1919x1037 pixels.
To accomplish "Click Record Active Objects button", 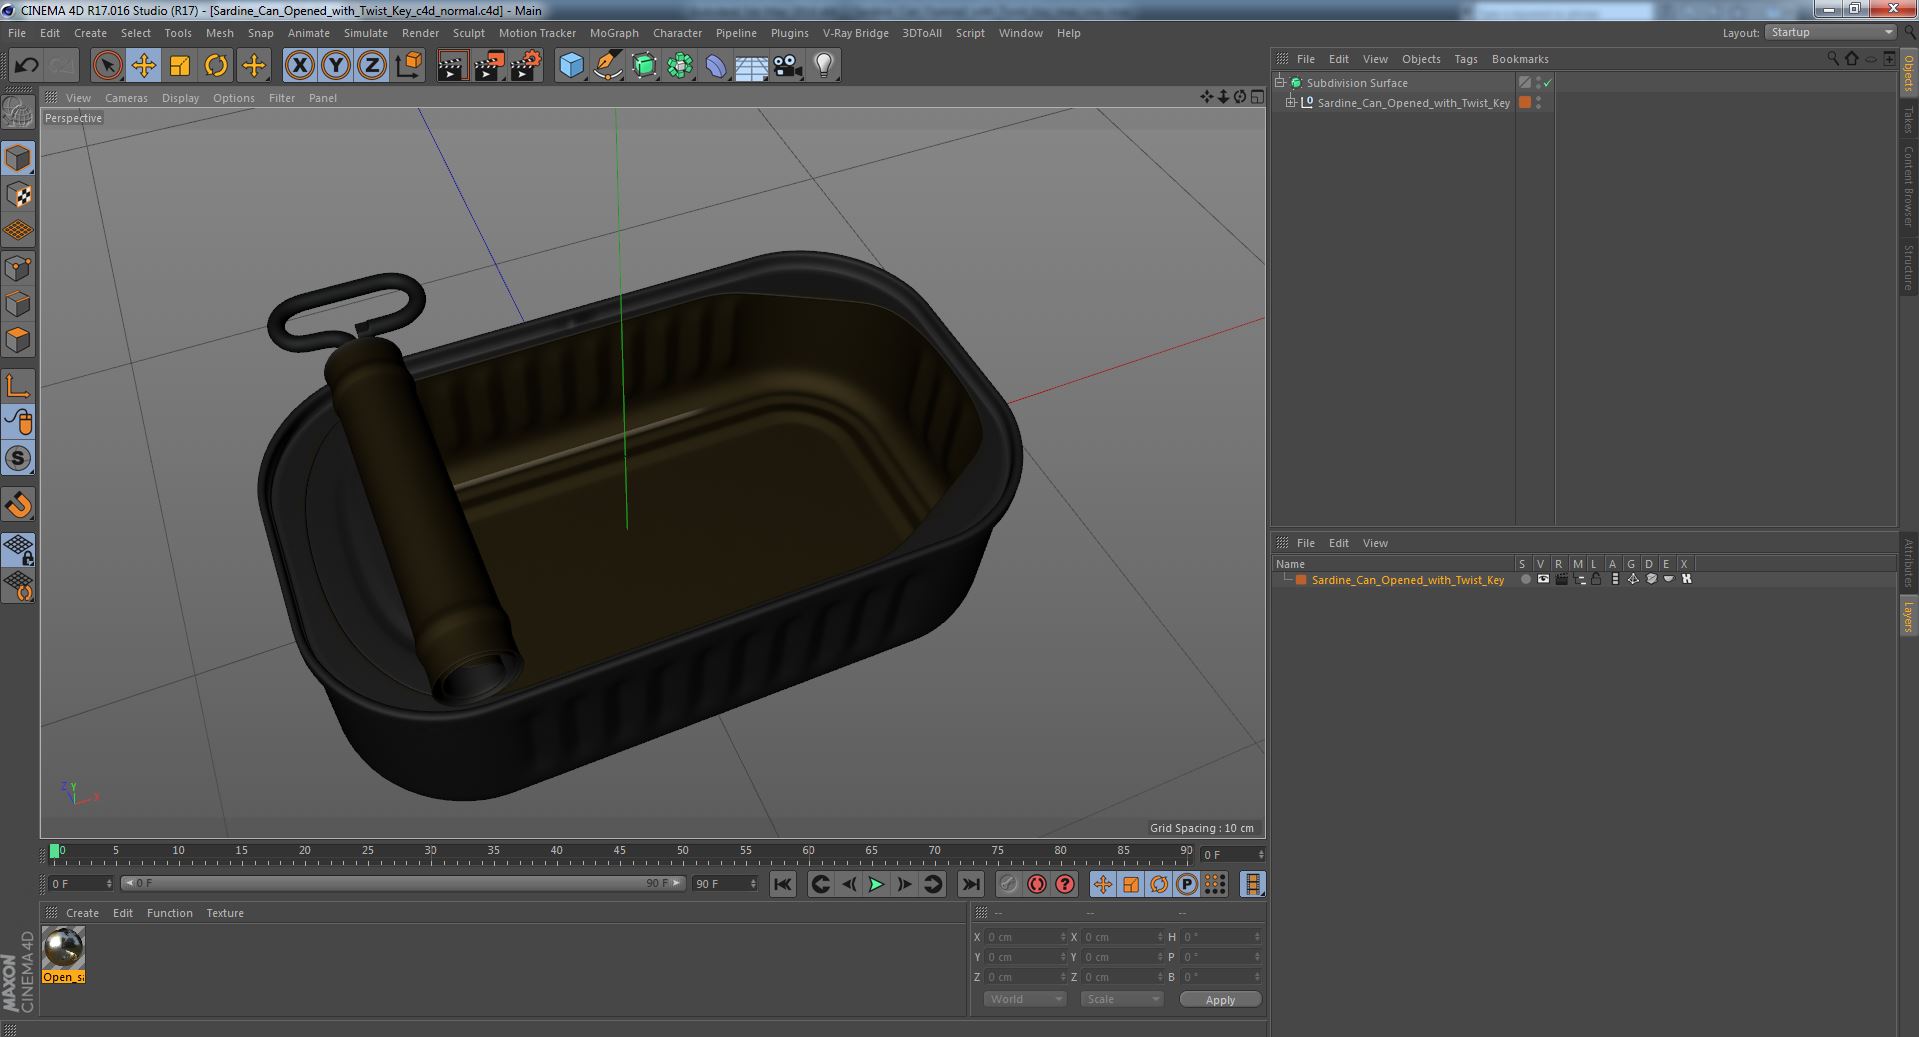I will (x=1008, y=884).
